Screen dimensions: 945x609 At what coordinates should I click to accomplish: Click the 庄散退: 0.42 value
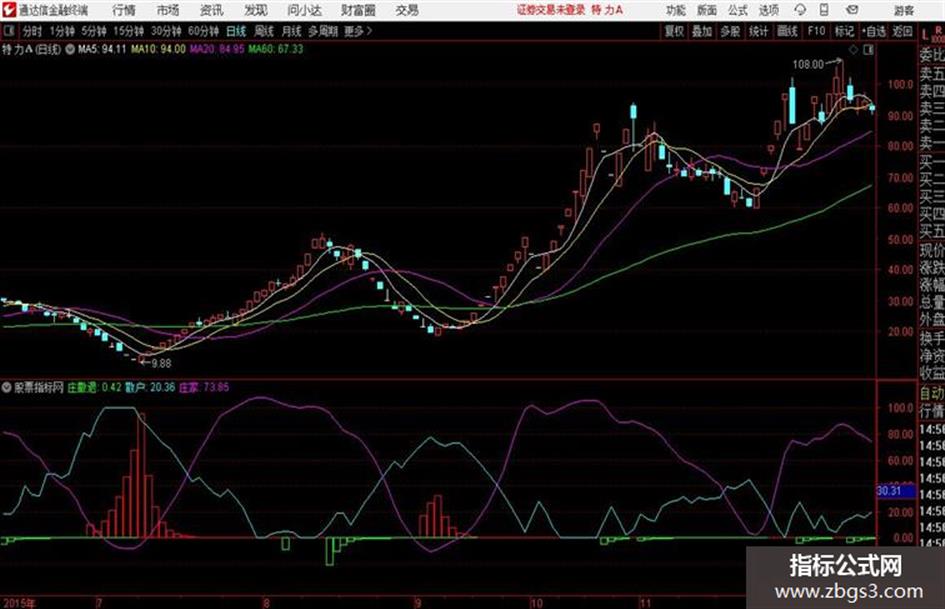click(x=94, y=388)
